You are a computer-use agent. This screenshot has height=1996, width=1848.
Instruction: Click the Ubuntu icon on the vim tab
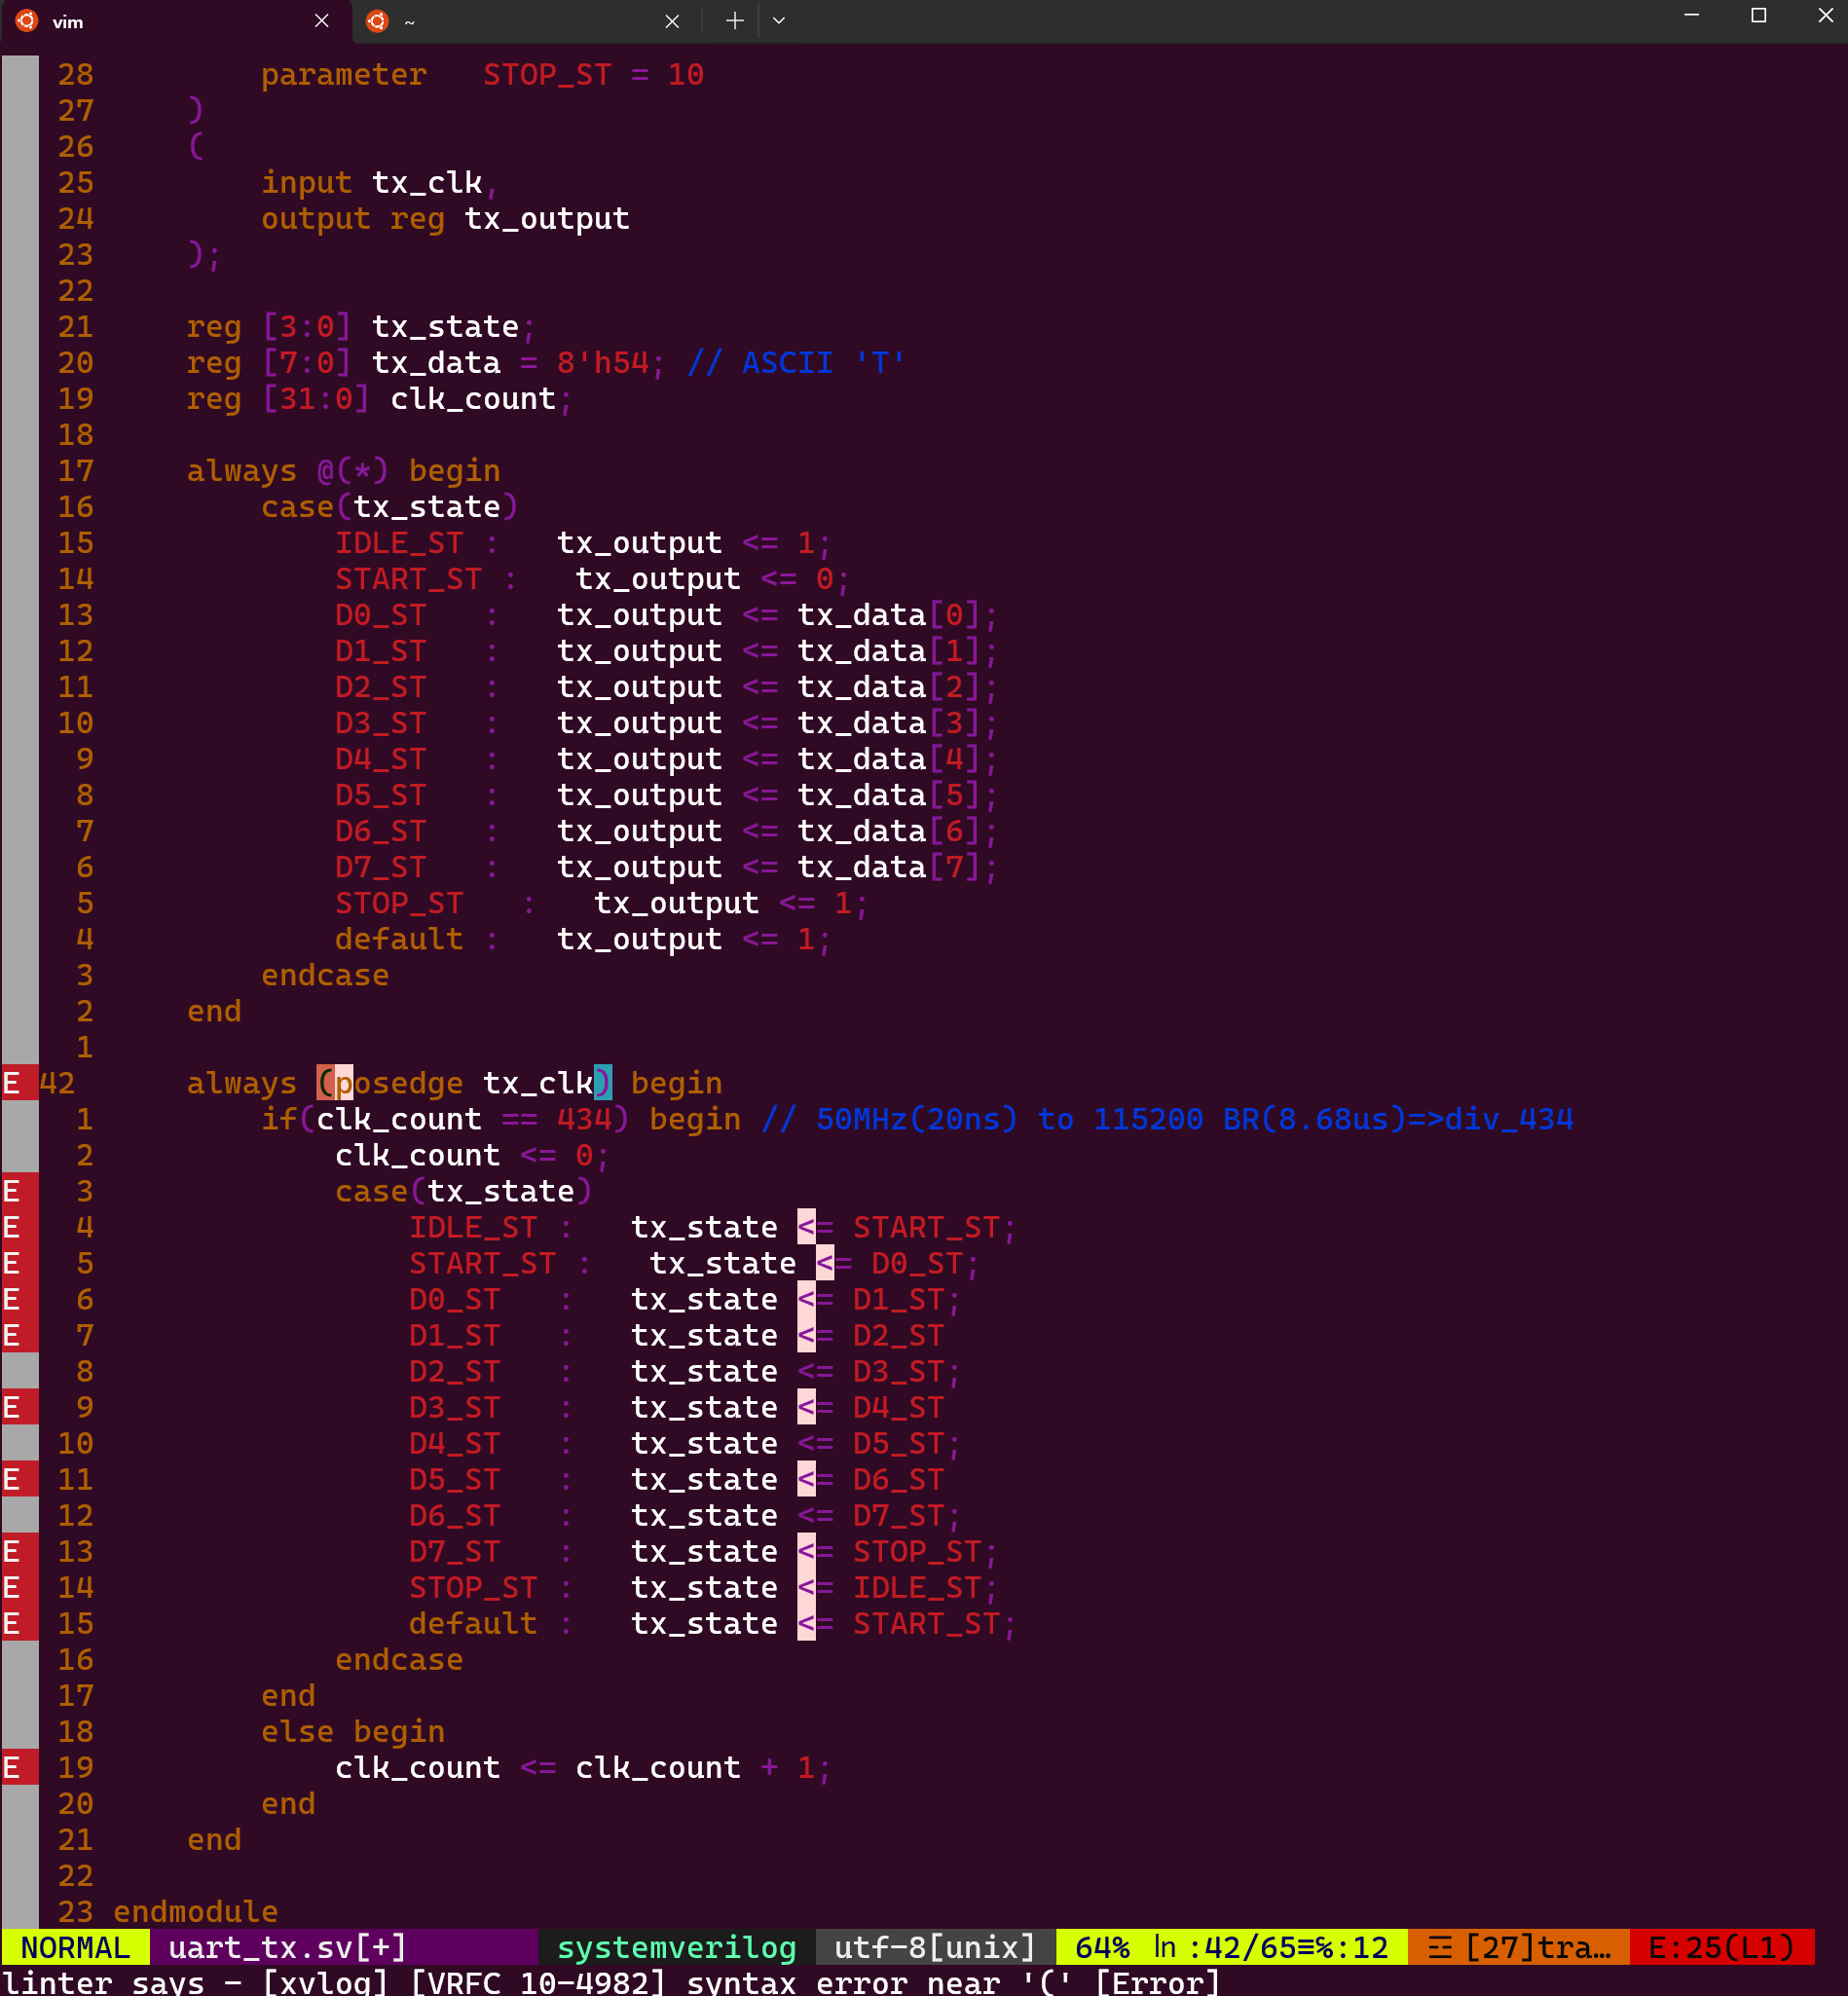27,21
